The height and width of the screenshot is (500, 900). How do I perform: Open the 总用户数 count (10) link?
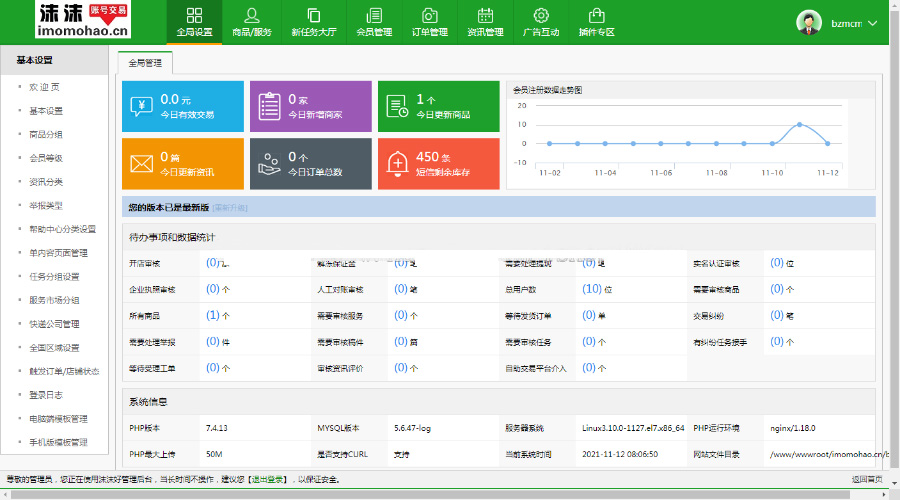591,289
